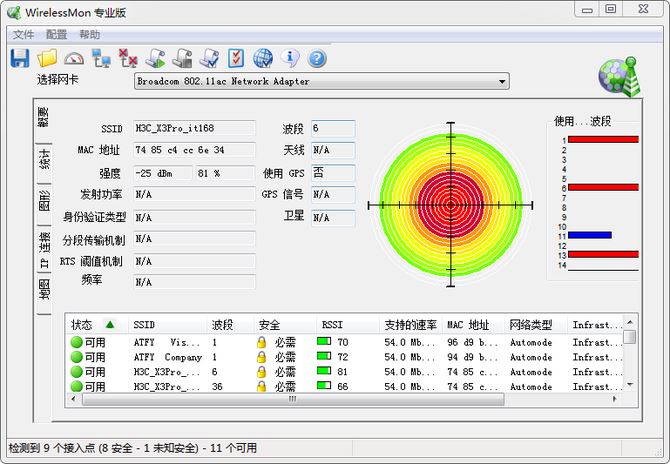Viewport: 670px width, 464px height.
Task: Click RSSI signal bar of value 66
Action: click(324, 386)
